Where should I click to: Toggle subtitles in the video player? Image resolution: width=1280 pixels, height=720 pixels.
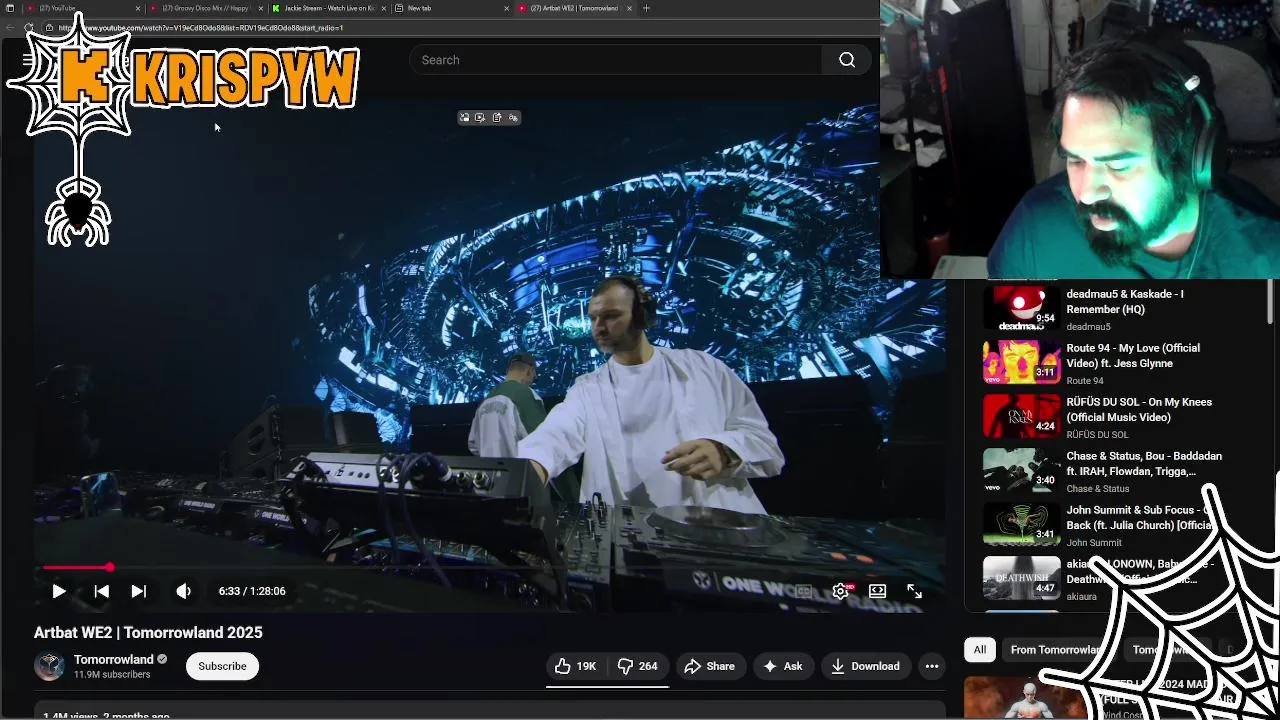pos(804,591)
